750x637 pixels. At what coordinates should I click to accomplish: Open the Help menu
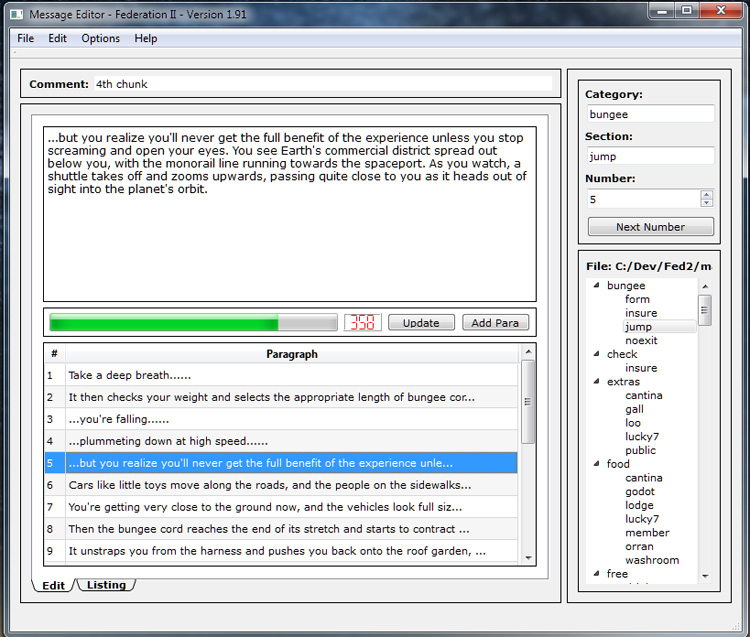[x=145, y=38]
